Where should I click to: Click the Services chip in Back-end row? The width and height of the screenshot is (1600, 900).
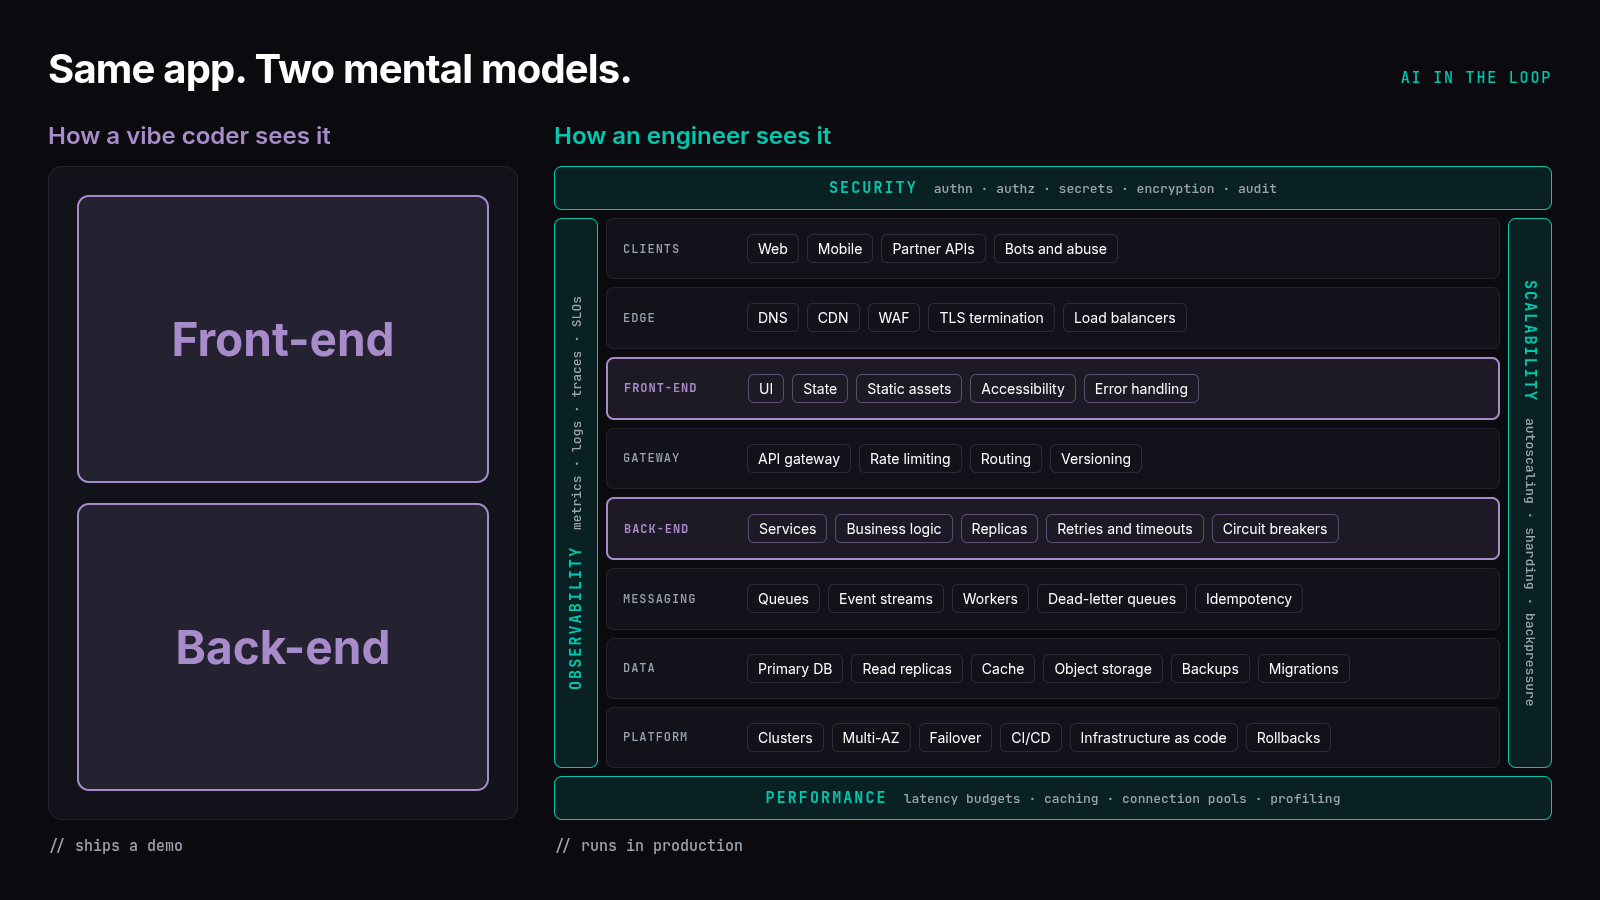[x=787, y=529]
